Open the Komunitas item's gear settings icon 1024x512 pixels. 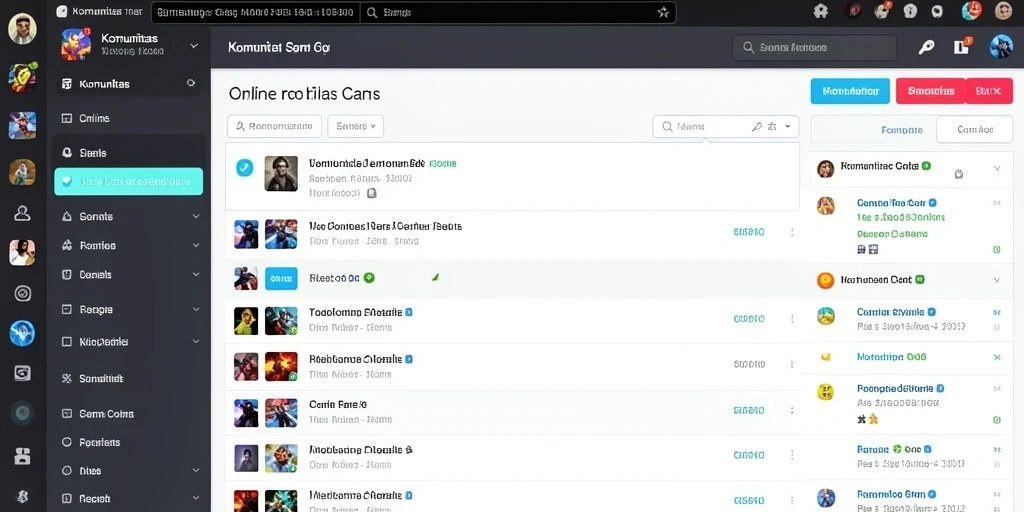click(x=191, y=84)
